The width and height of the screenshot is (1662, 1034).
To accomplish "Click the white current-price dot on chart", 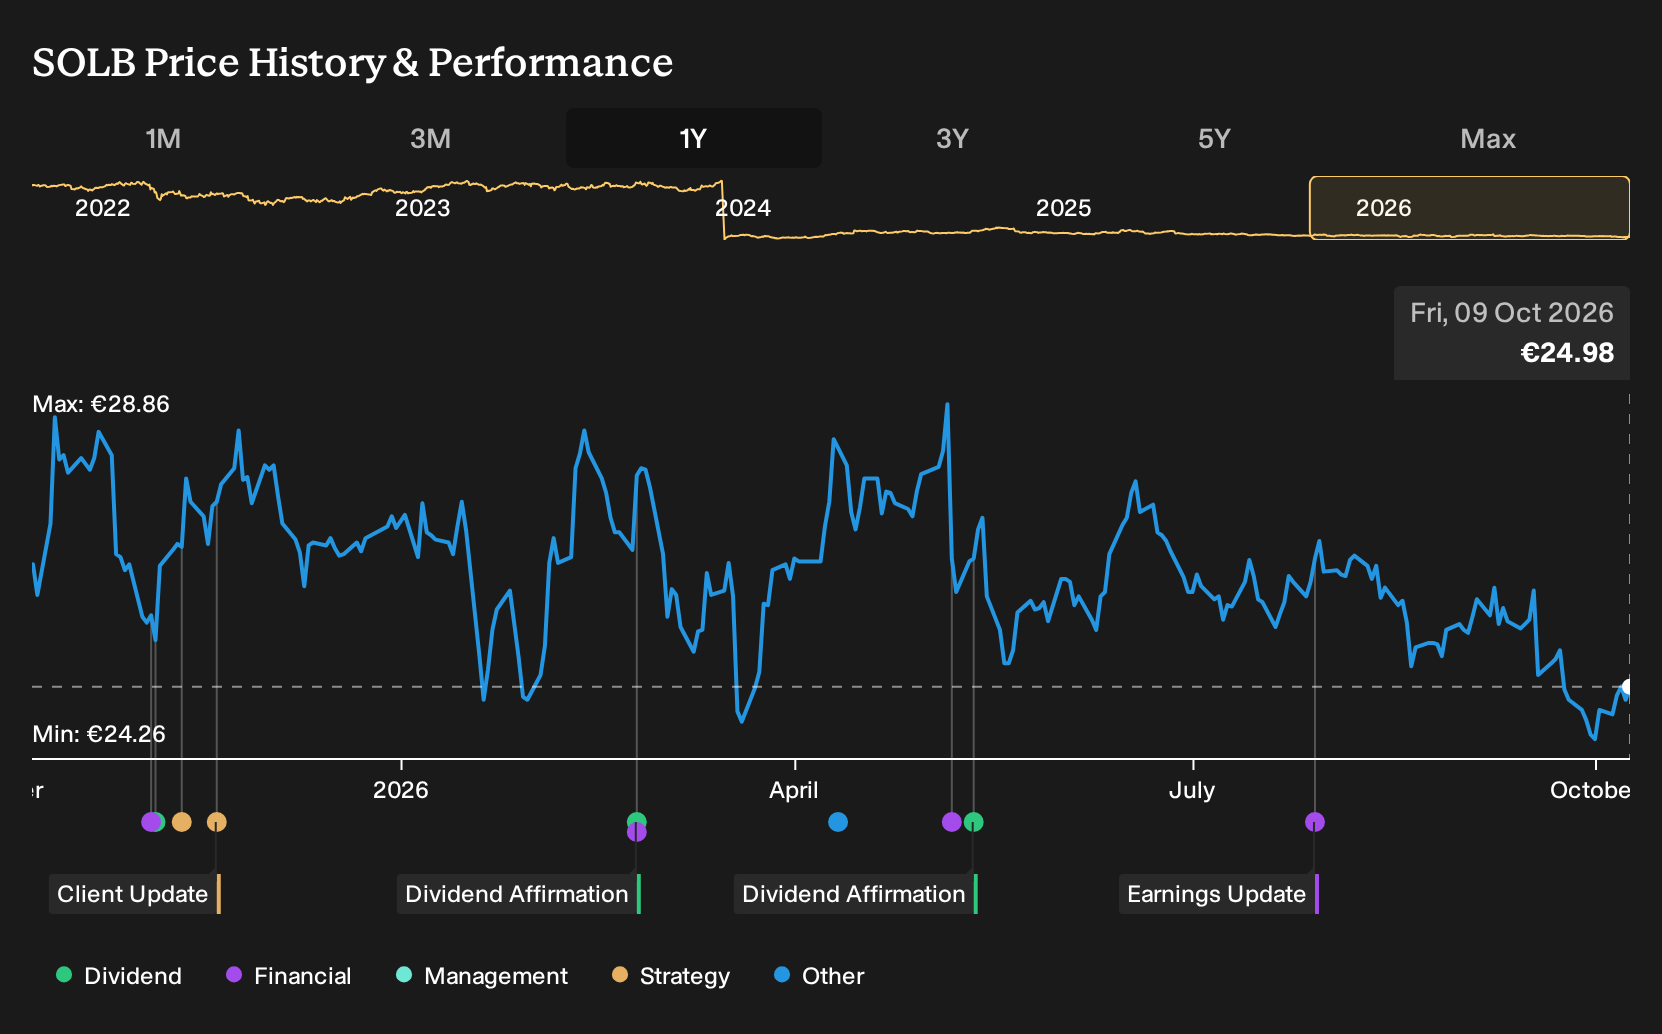I will click(x=1628, y=687).
